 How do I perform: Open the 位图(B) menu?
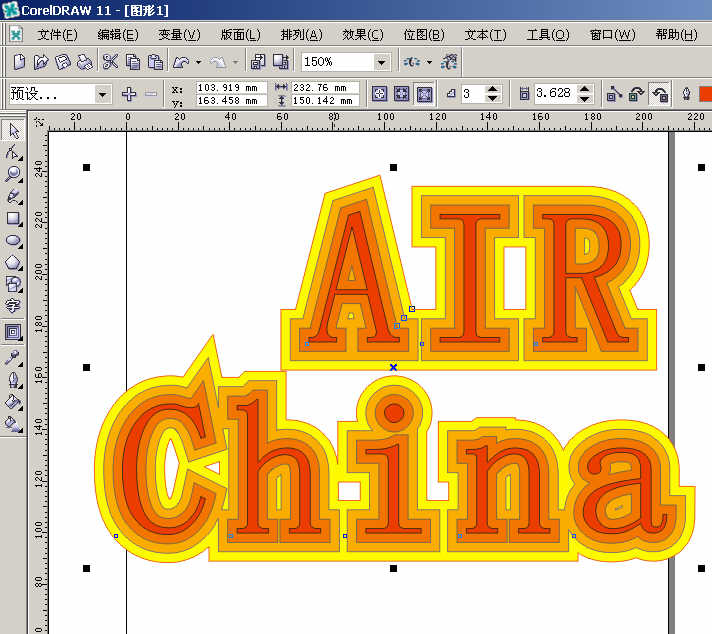pyautogui.click(x=424, y=35)
